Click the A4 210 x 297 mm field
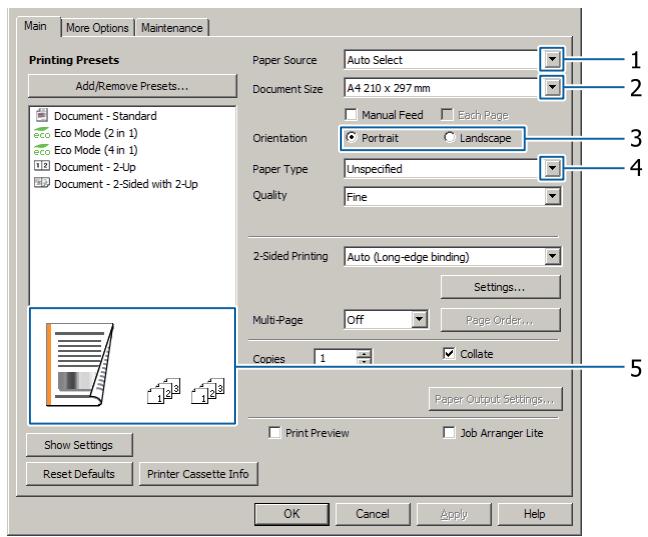 pyautogui.click(x=443, y=88)
